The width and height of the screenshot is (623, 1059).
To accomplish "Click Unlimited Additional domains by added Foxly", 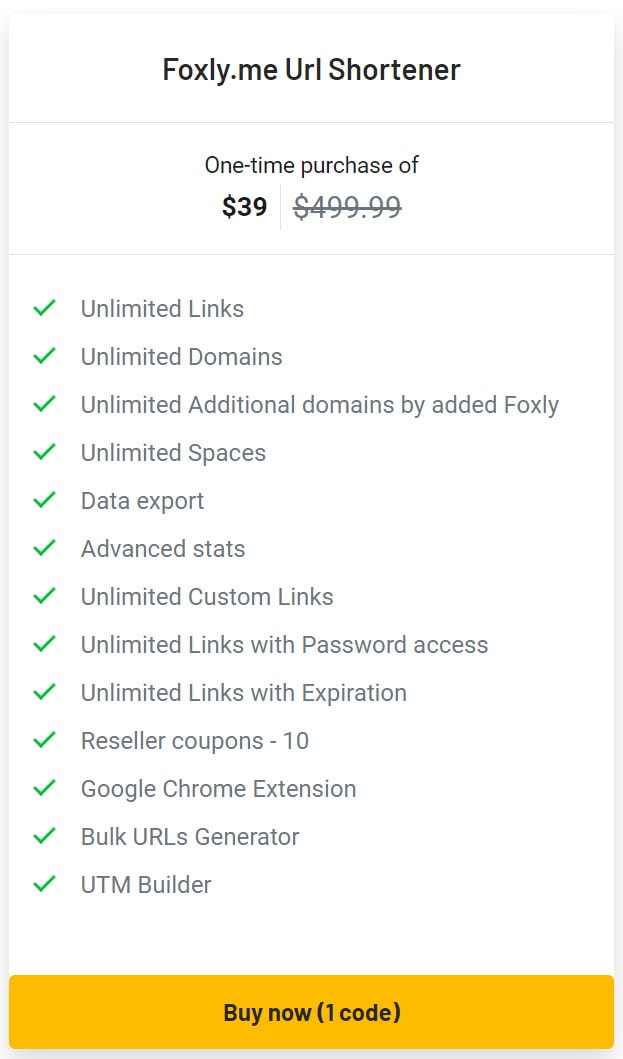I will click(320, 405).
